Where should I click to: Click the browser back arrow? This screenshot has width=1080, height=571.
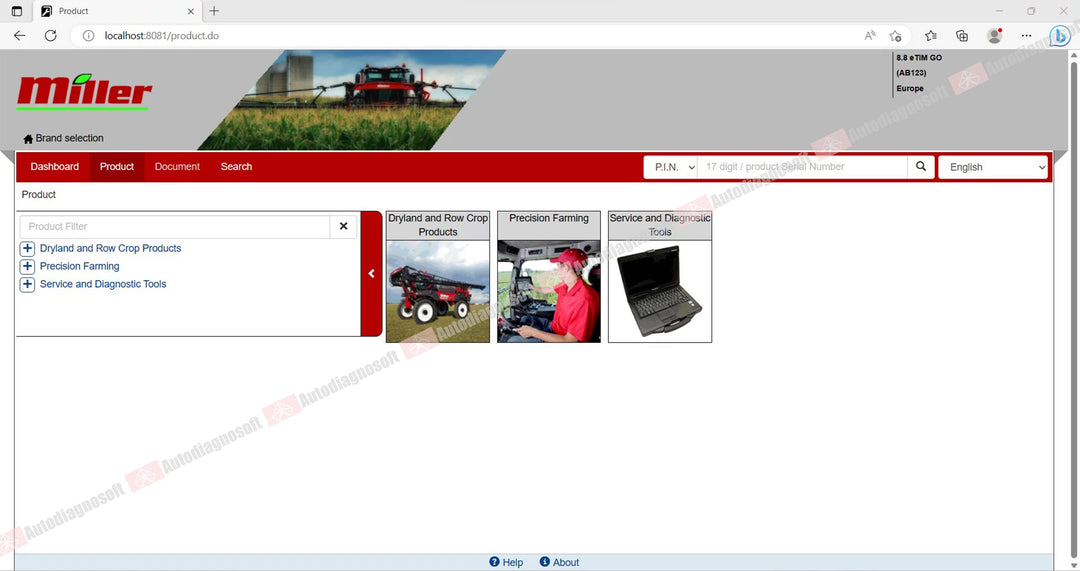[19, 36]
